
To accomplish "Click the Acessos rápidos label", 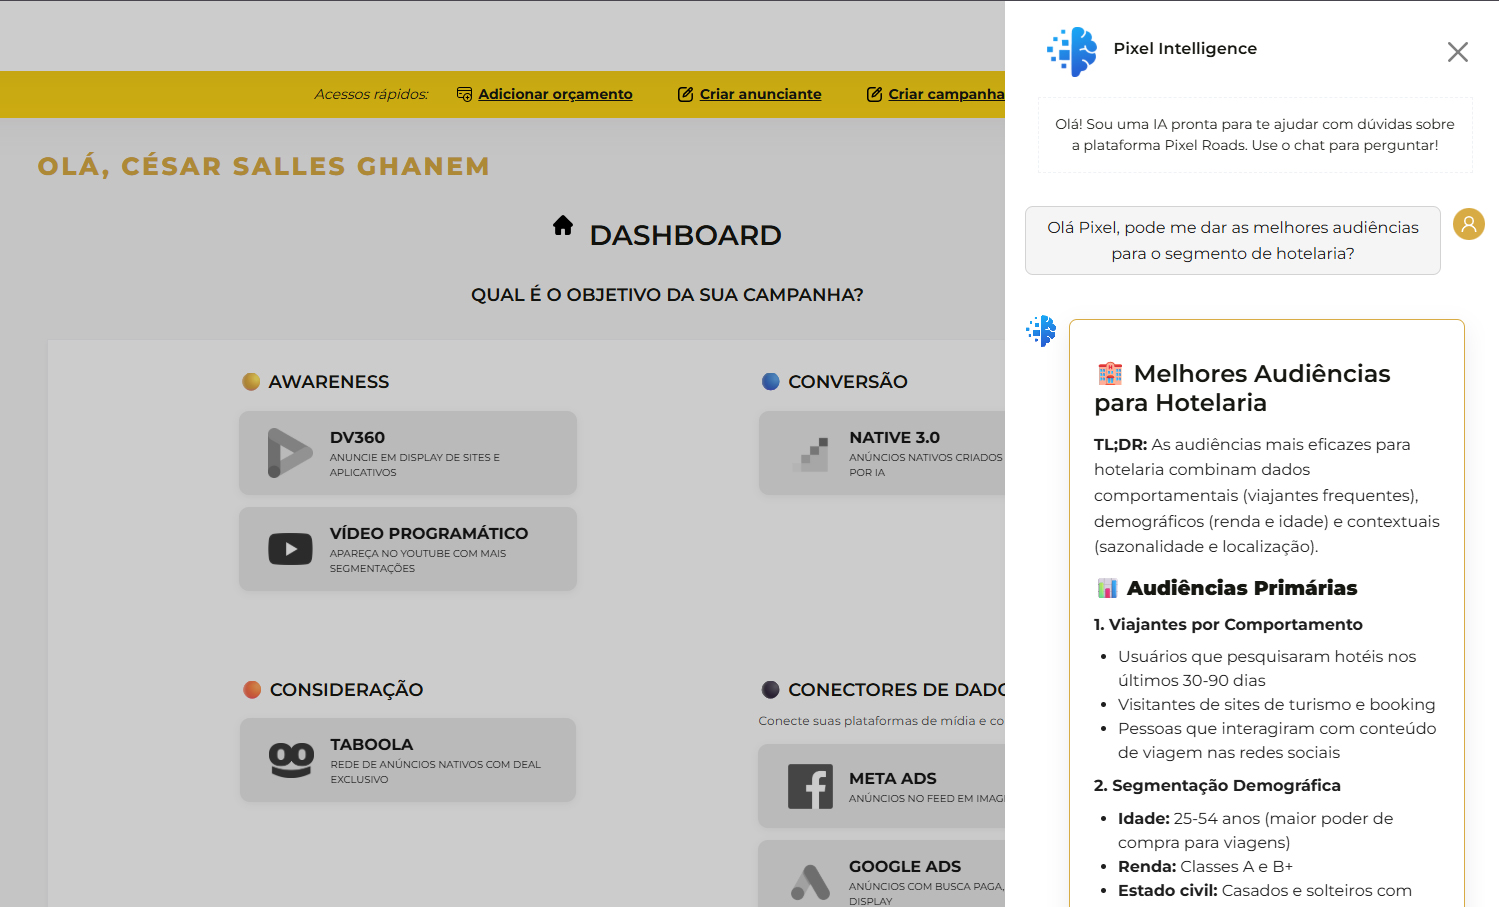I will pyautogui.click(x=371, y=94).
